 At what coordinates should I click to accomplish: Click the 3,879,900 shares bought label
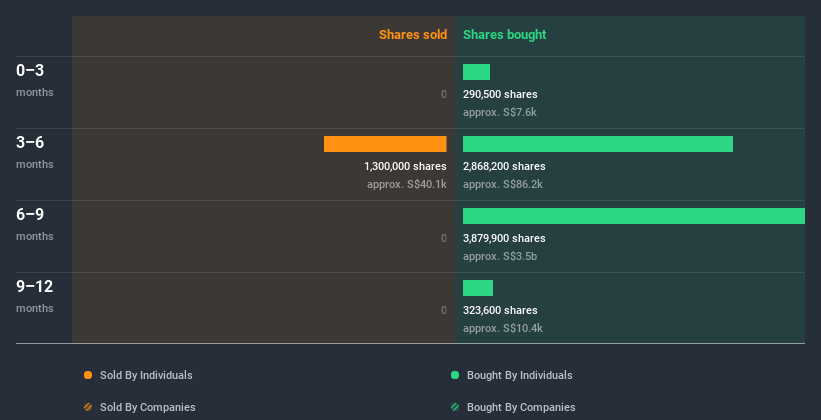504,238
